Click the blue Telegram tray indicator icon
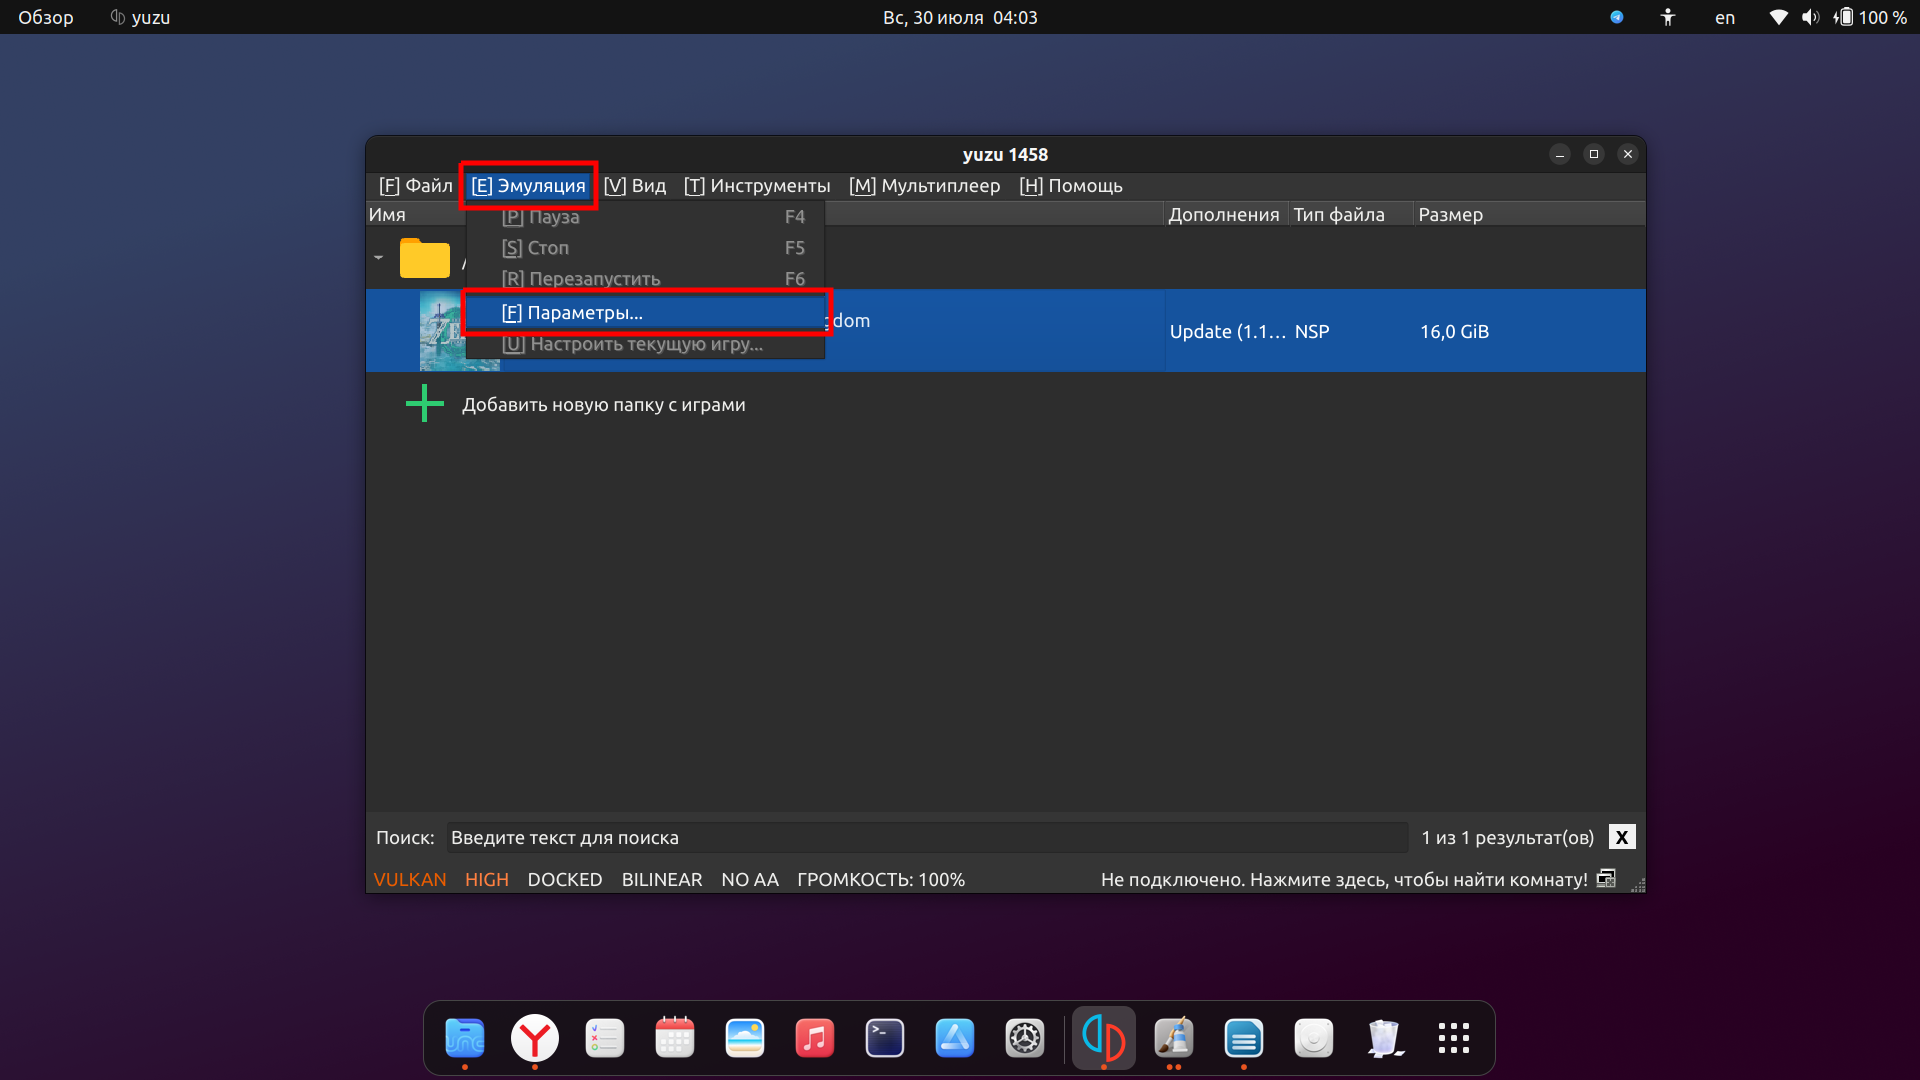Screen dimensions: 1920x1080 [1617, 17]
